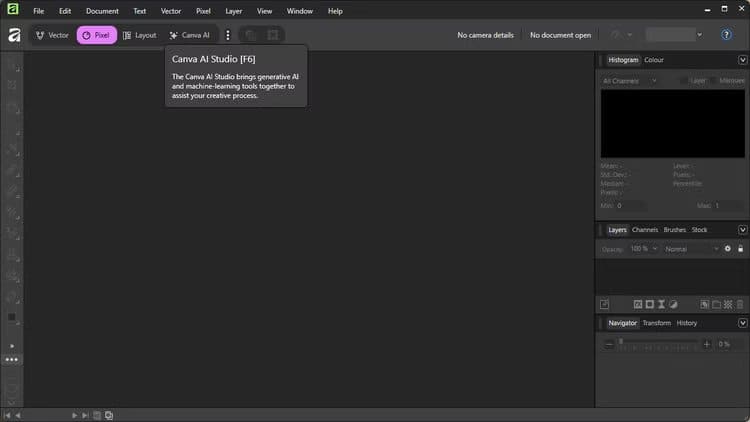Click the half-circle adjustments icon
The width and height of the screenshot is (750, 422).
673,304
